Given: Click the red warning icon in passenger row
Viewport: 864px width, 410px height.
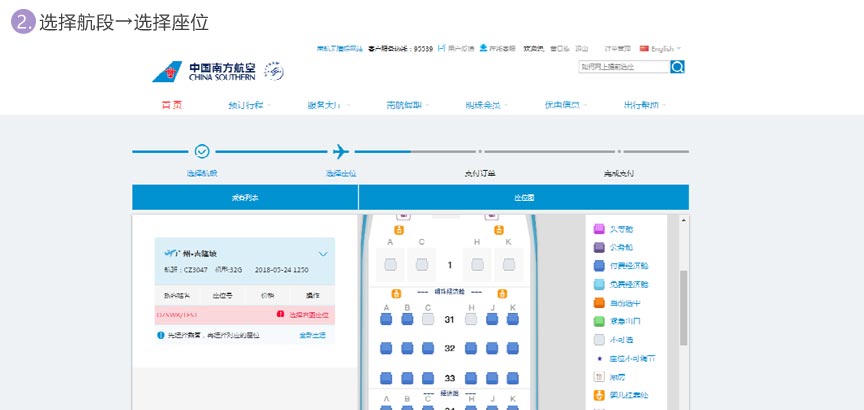Looking at the screenshot, I should click(x=281, y=315).
